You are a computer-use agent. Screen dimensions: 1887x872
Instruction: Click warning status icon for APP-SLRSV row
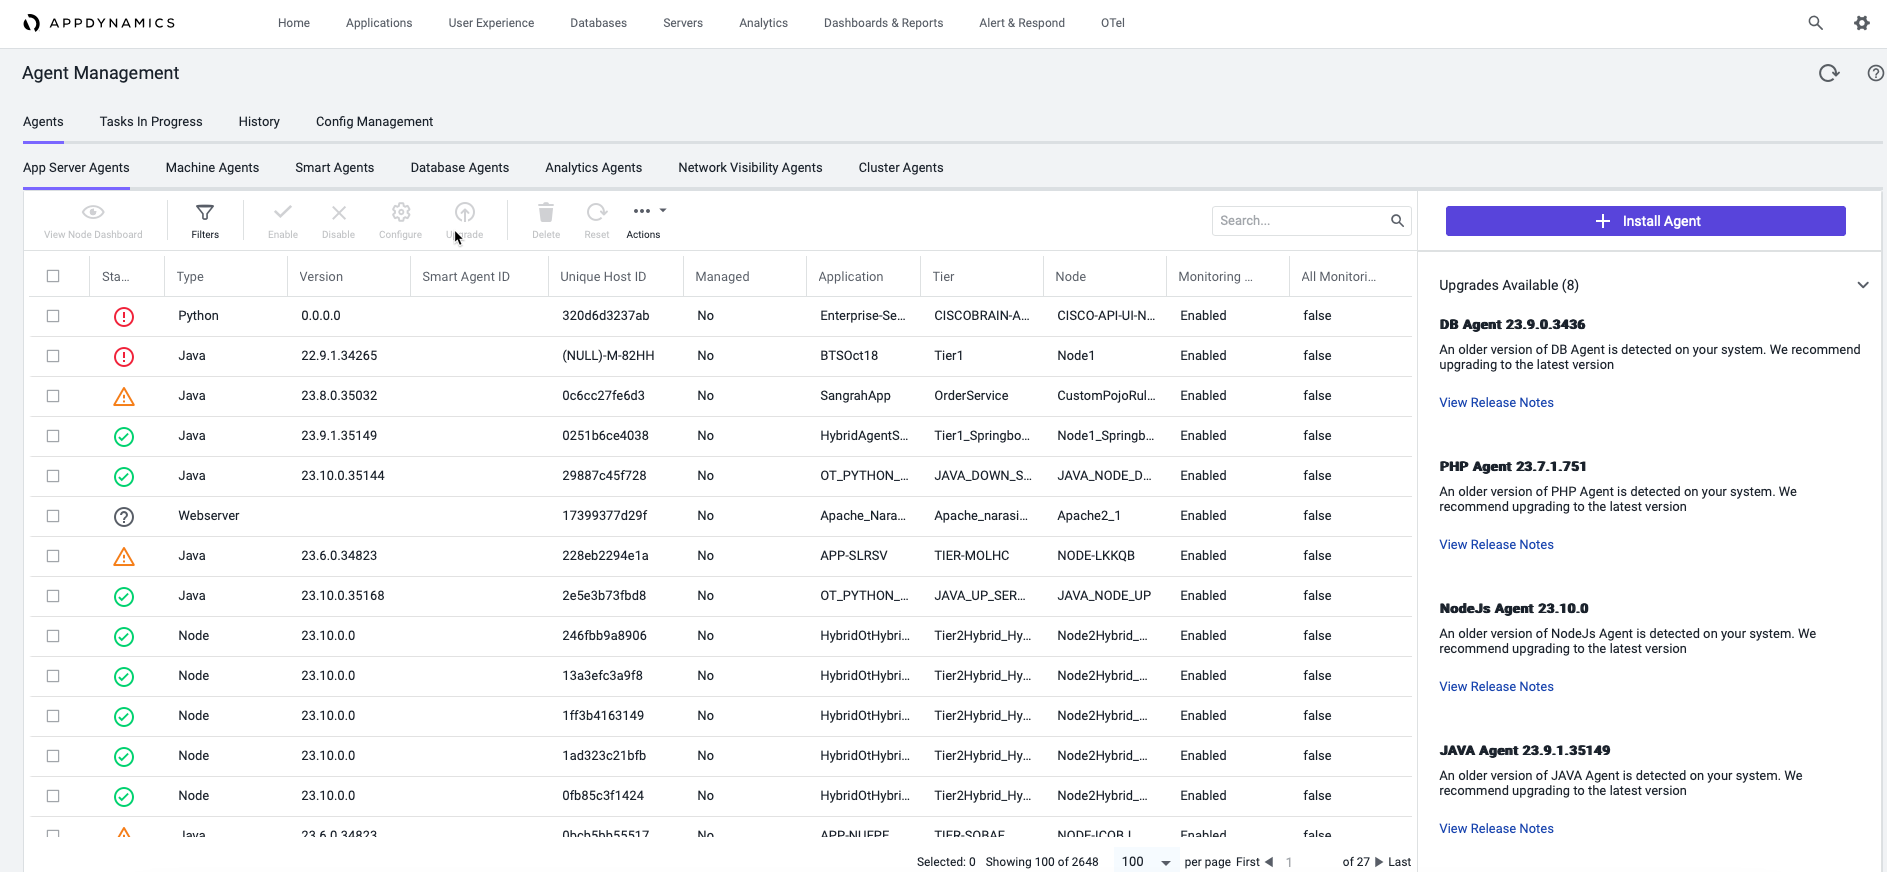click(124, 557)
